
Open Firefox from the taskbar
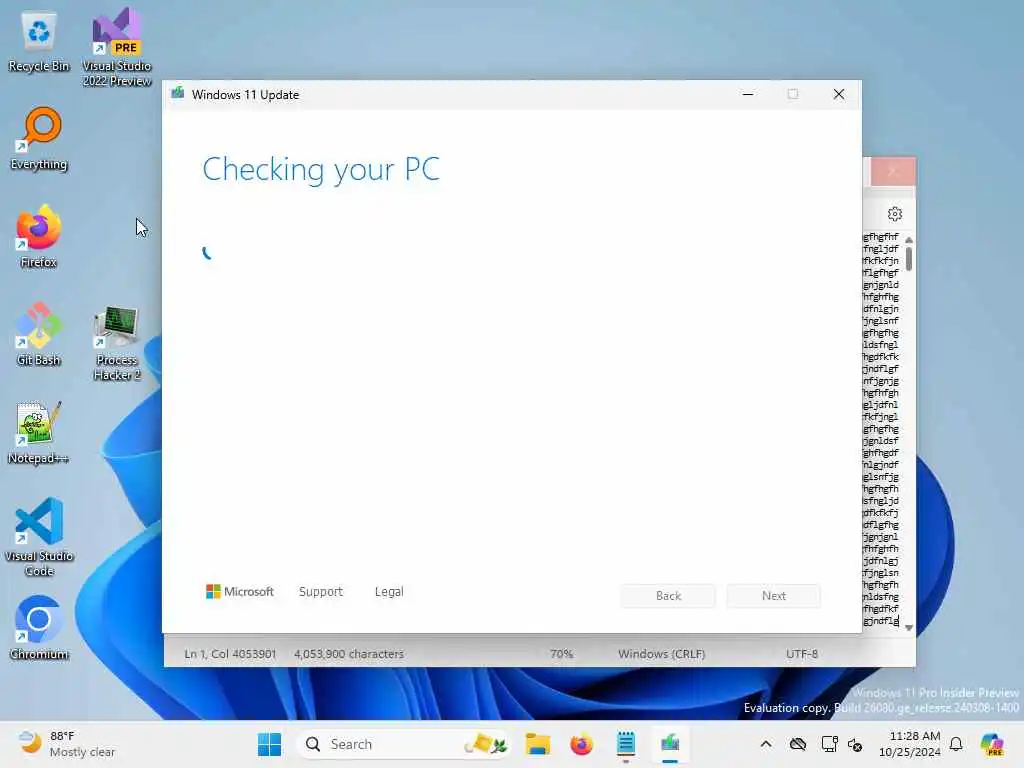[581, 744]
